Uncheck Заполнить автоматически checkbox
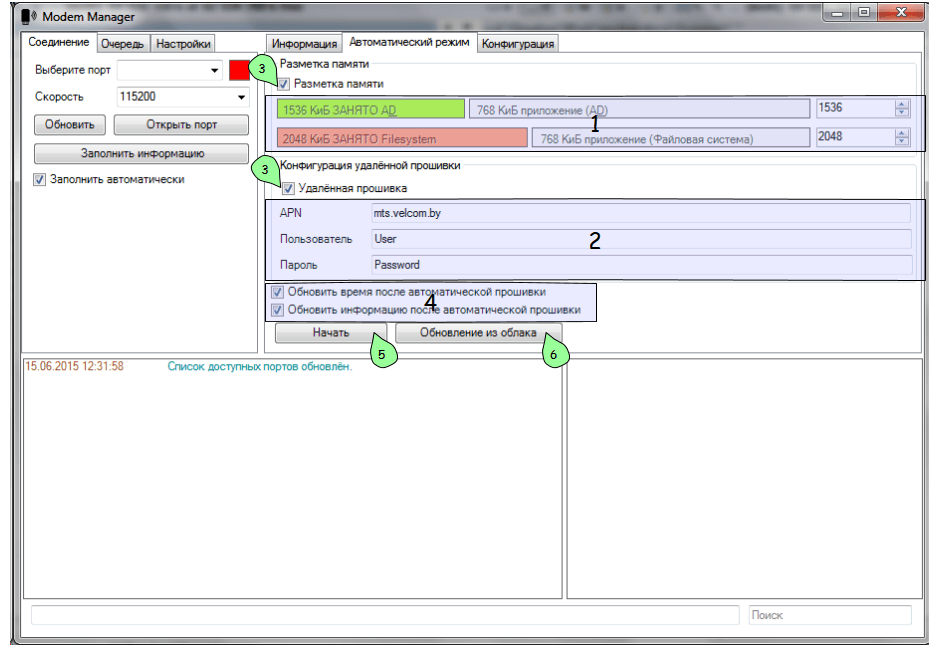 tap(40, 179)
